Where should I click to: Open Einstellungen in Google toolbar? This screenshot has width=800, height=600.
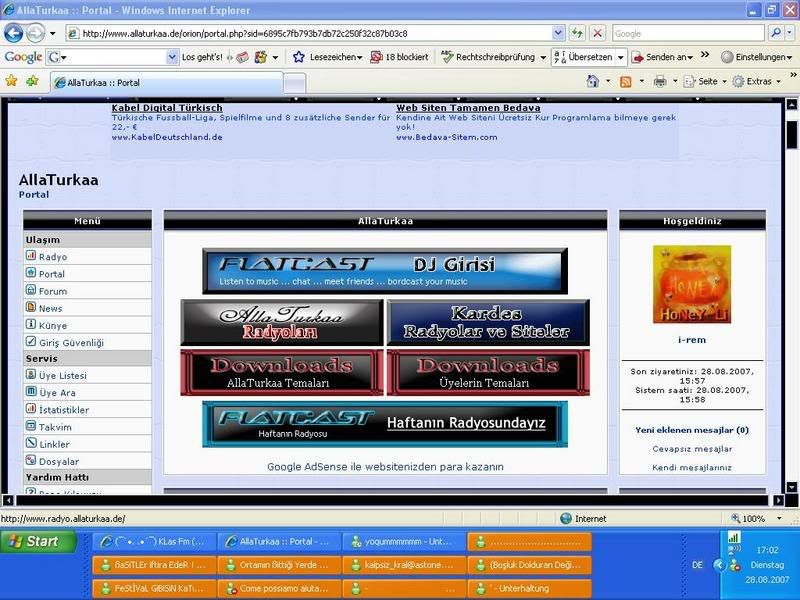coord(756,57)
